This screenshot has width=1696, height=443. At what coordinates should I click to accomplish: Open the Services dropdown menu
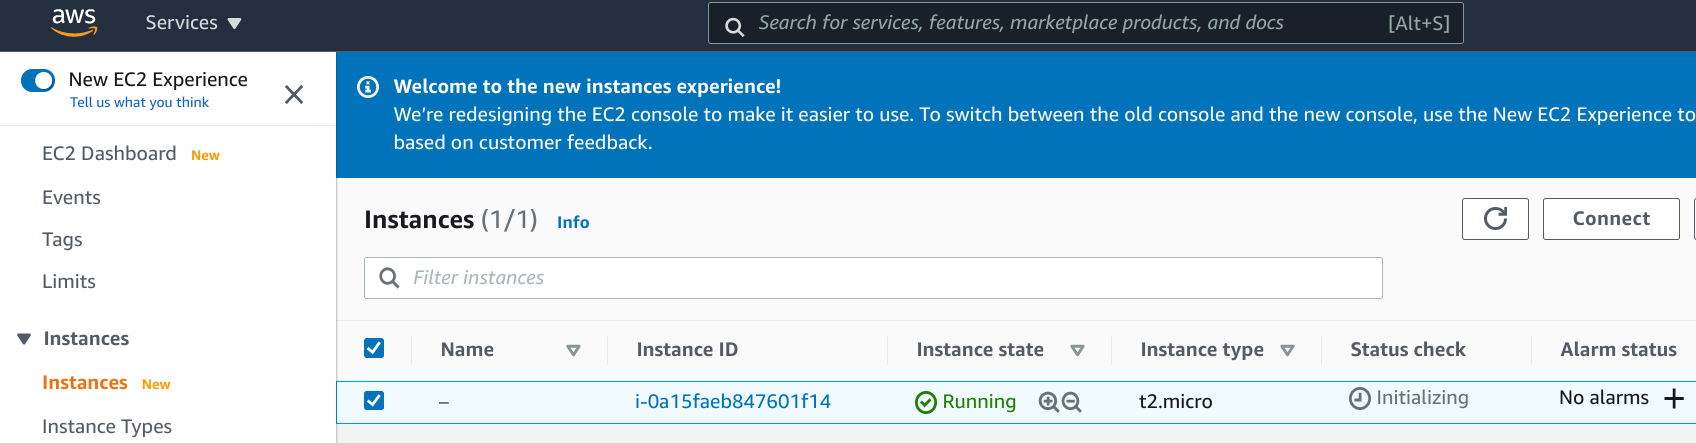point(193,23)
